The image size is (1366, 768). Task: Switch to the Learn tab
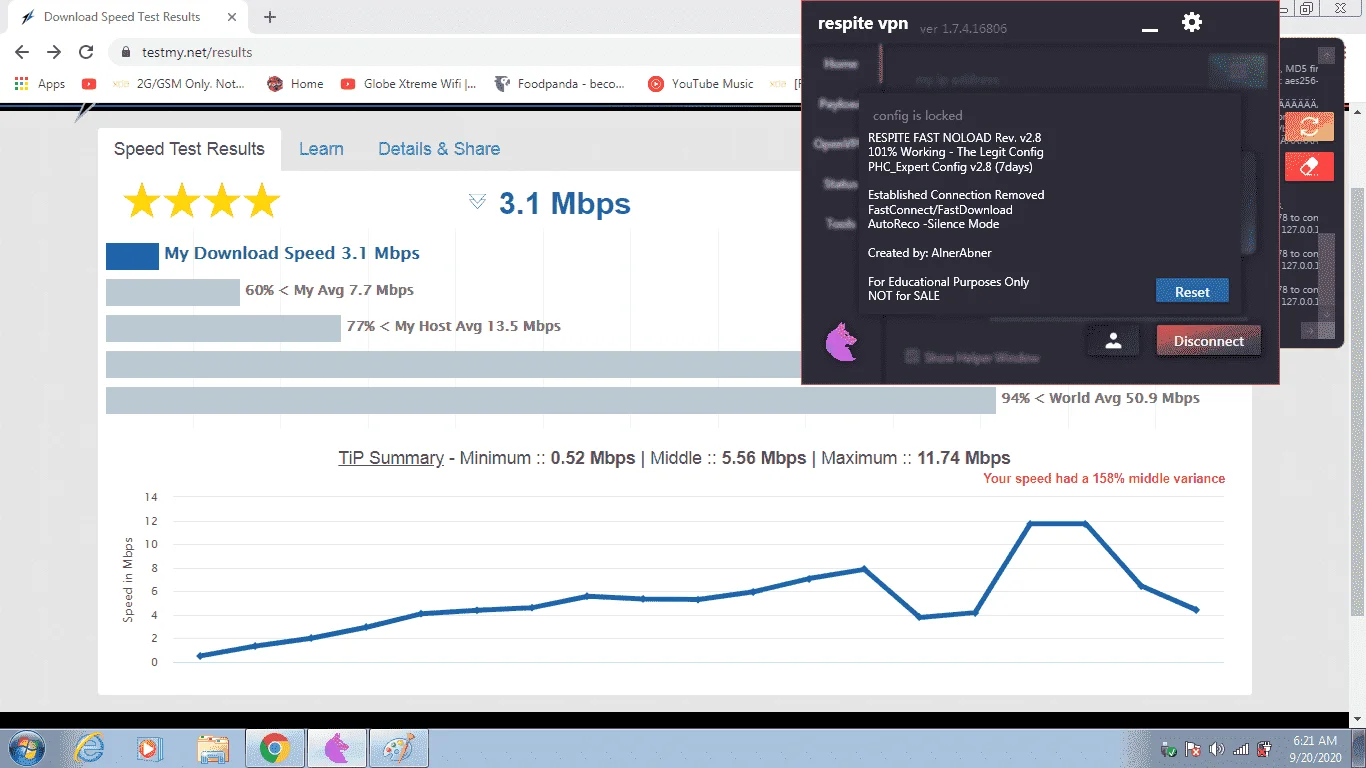click(x=321, y=149)
